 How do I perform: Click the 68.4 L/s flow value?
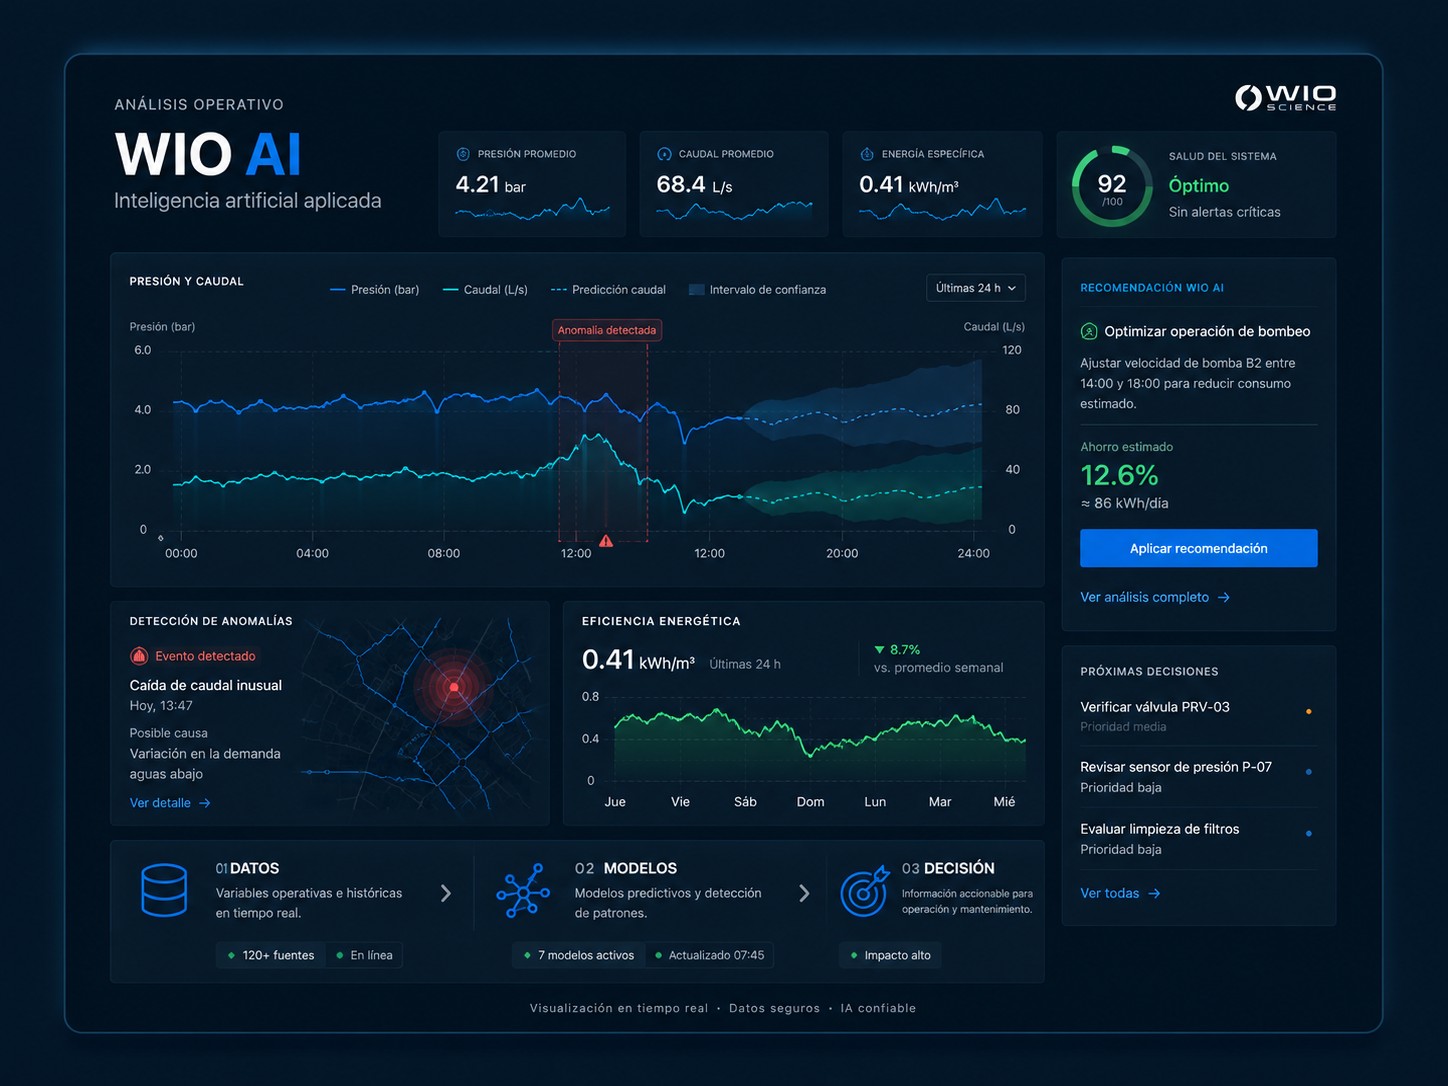coord(694,185)
